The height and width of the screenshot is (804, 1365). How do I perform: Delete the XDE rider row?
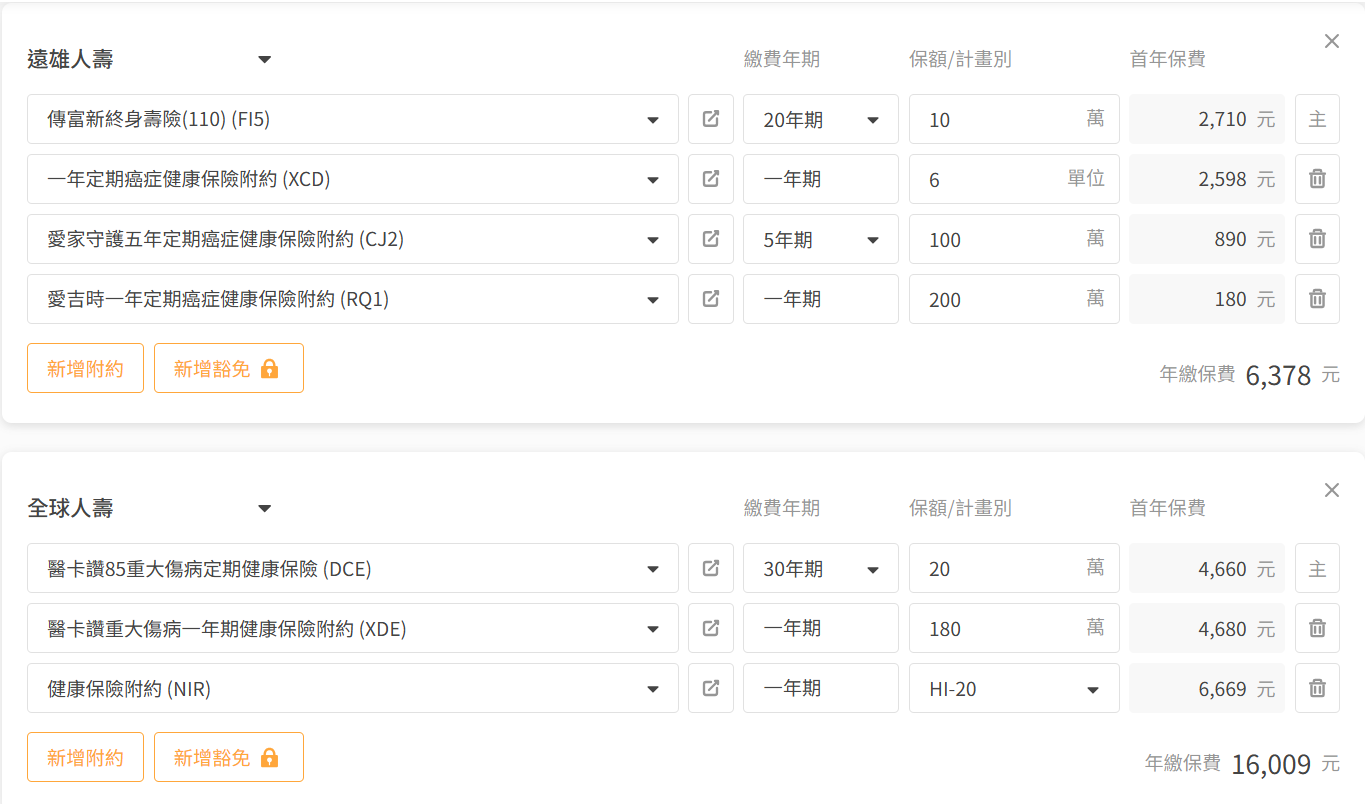1317,628
